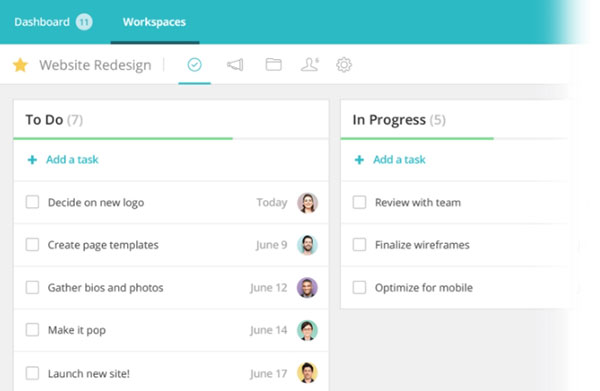Check off Decide on new logo
This screenshot has width=600, height=391.
point(32,202)
